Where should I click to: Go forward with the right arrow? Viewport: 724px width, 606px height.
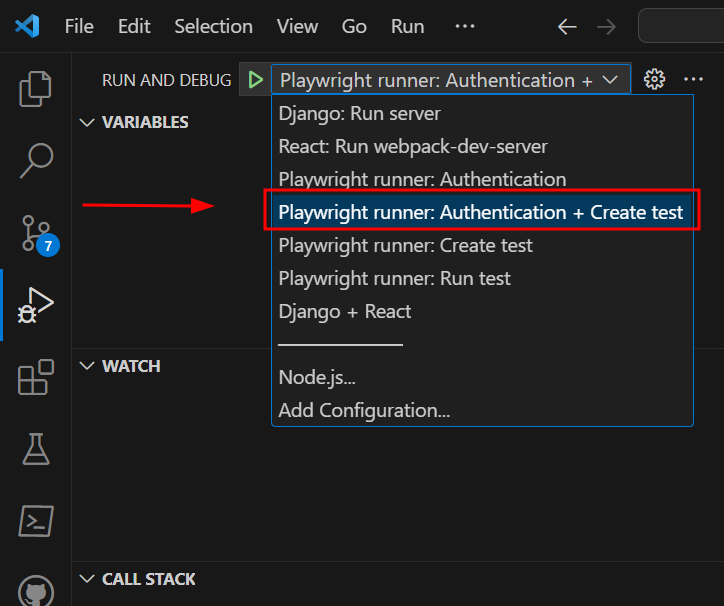click(x=606, y=27)
